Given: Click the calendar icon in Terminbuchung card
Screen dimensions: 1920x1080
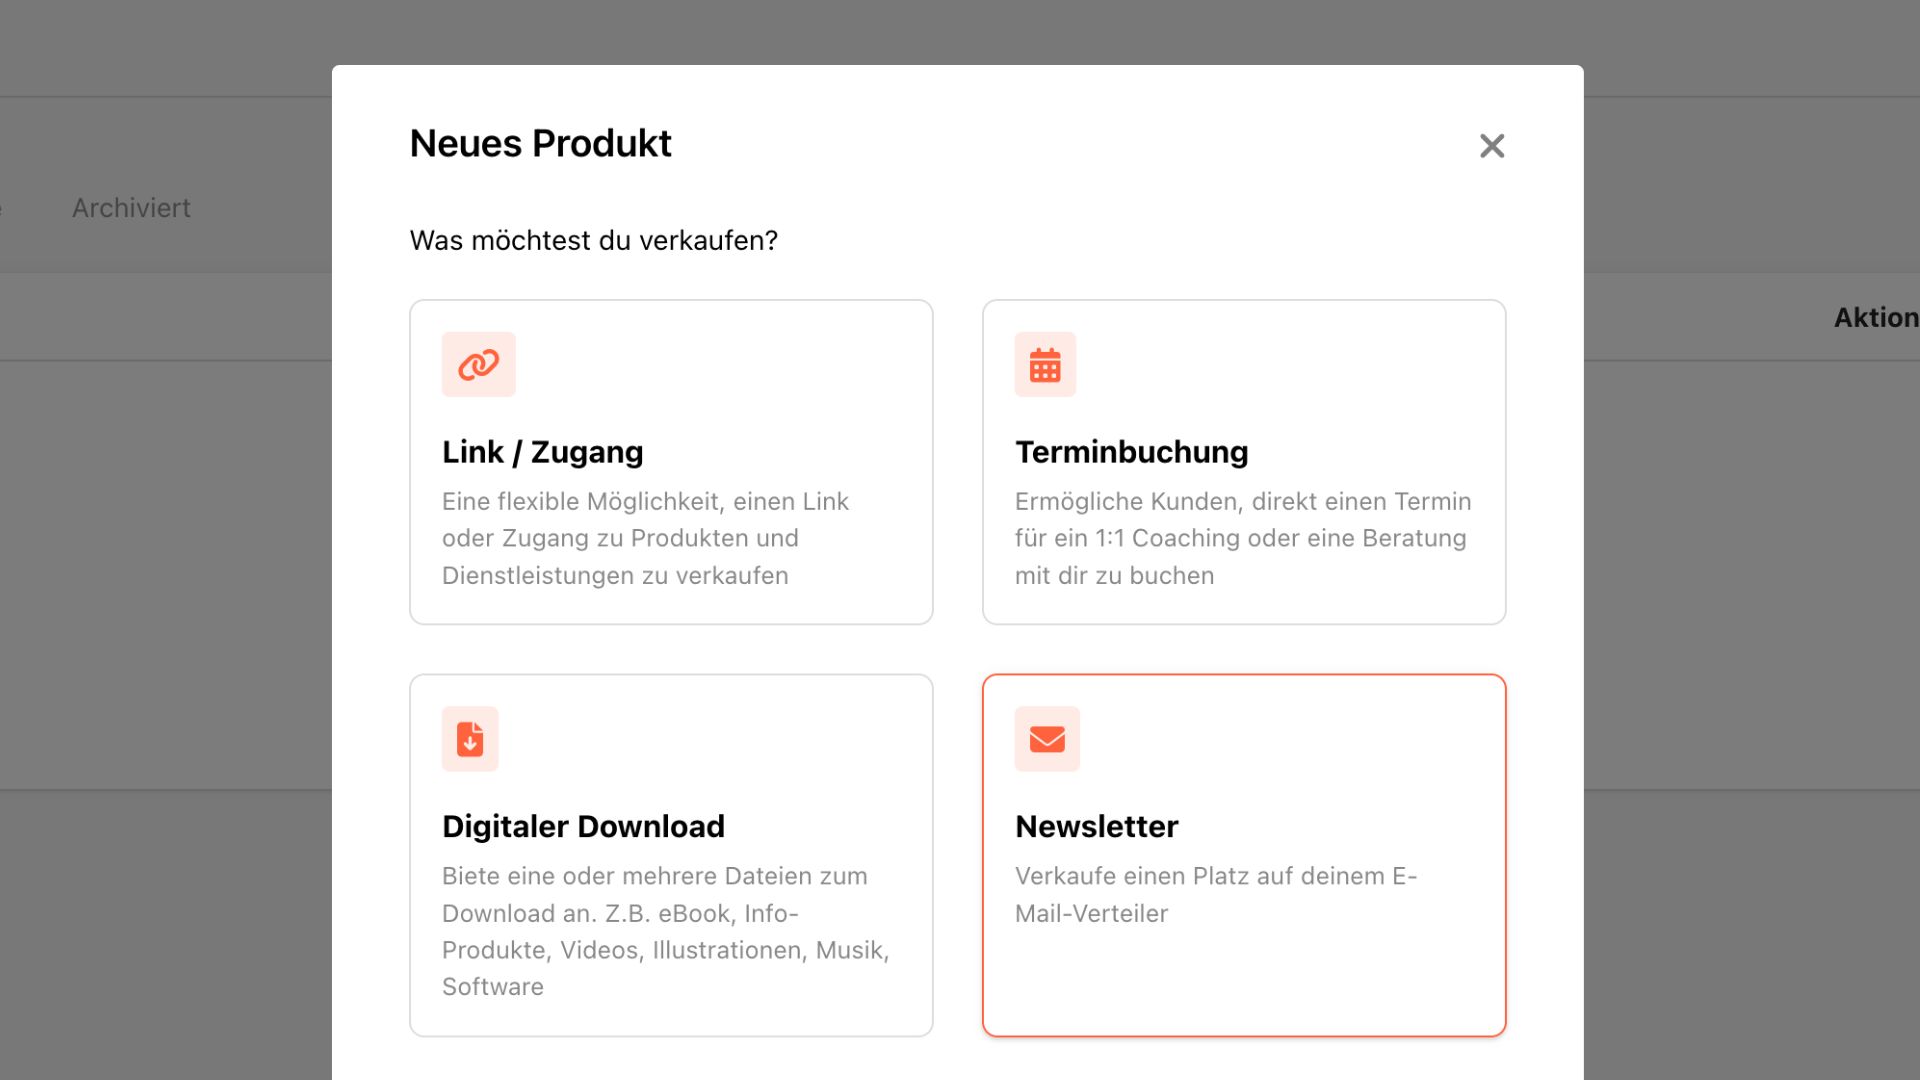Looking at the screenshot, I should click(1045, 365).
